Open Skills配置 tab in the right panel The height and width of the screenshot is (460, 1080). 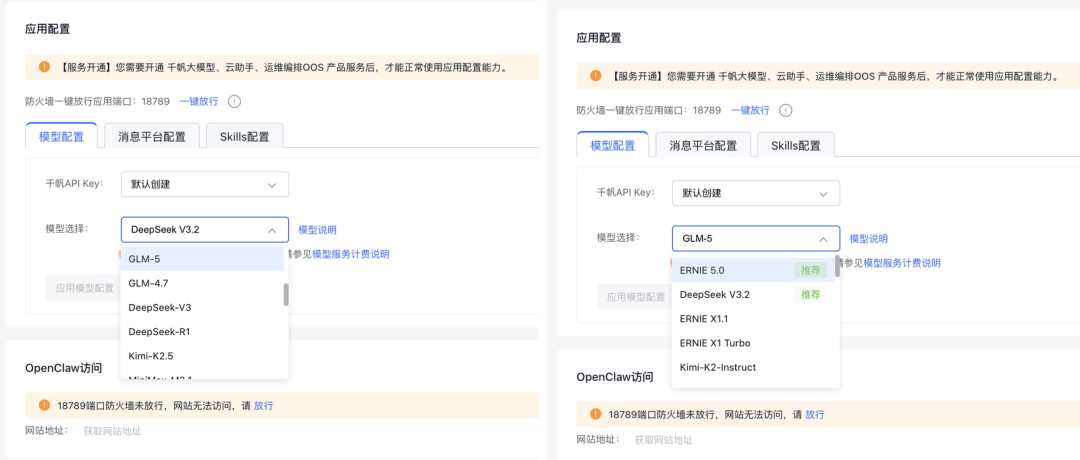(795, 145)
